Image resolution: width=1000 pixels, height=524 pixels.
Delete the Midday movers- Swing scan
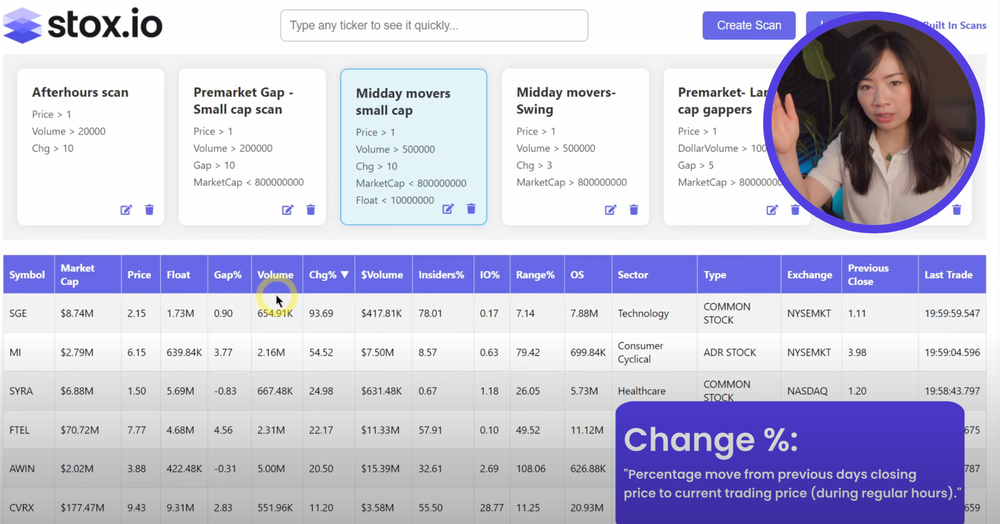634,210
